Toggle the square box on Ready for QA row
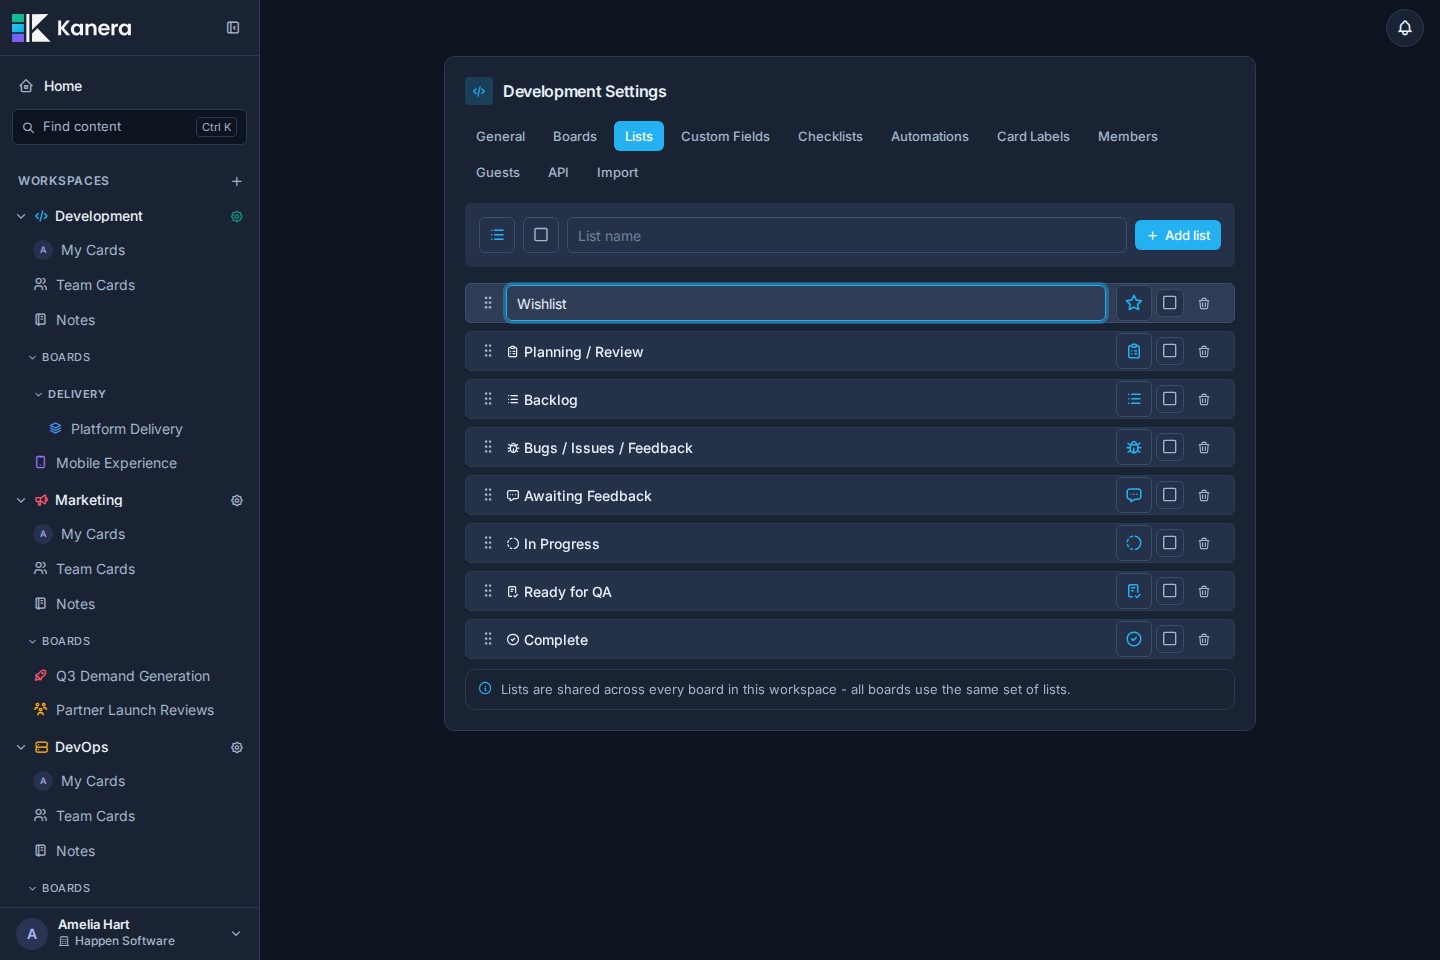Viewport: 1440px width, 960px height. (x=1169, y=591)
